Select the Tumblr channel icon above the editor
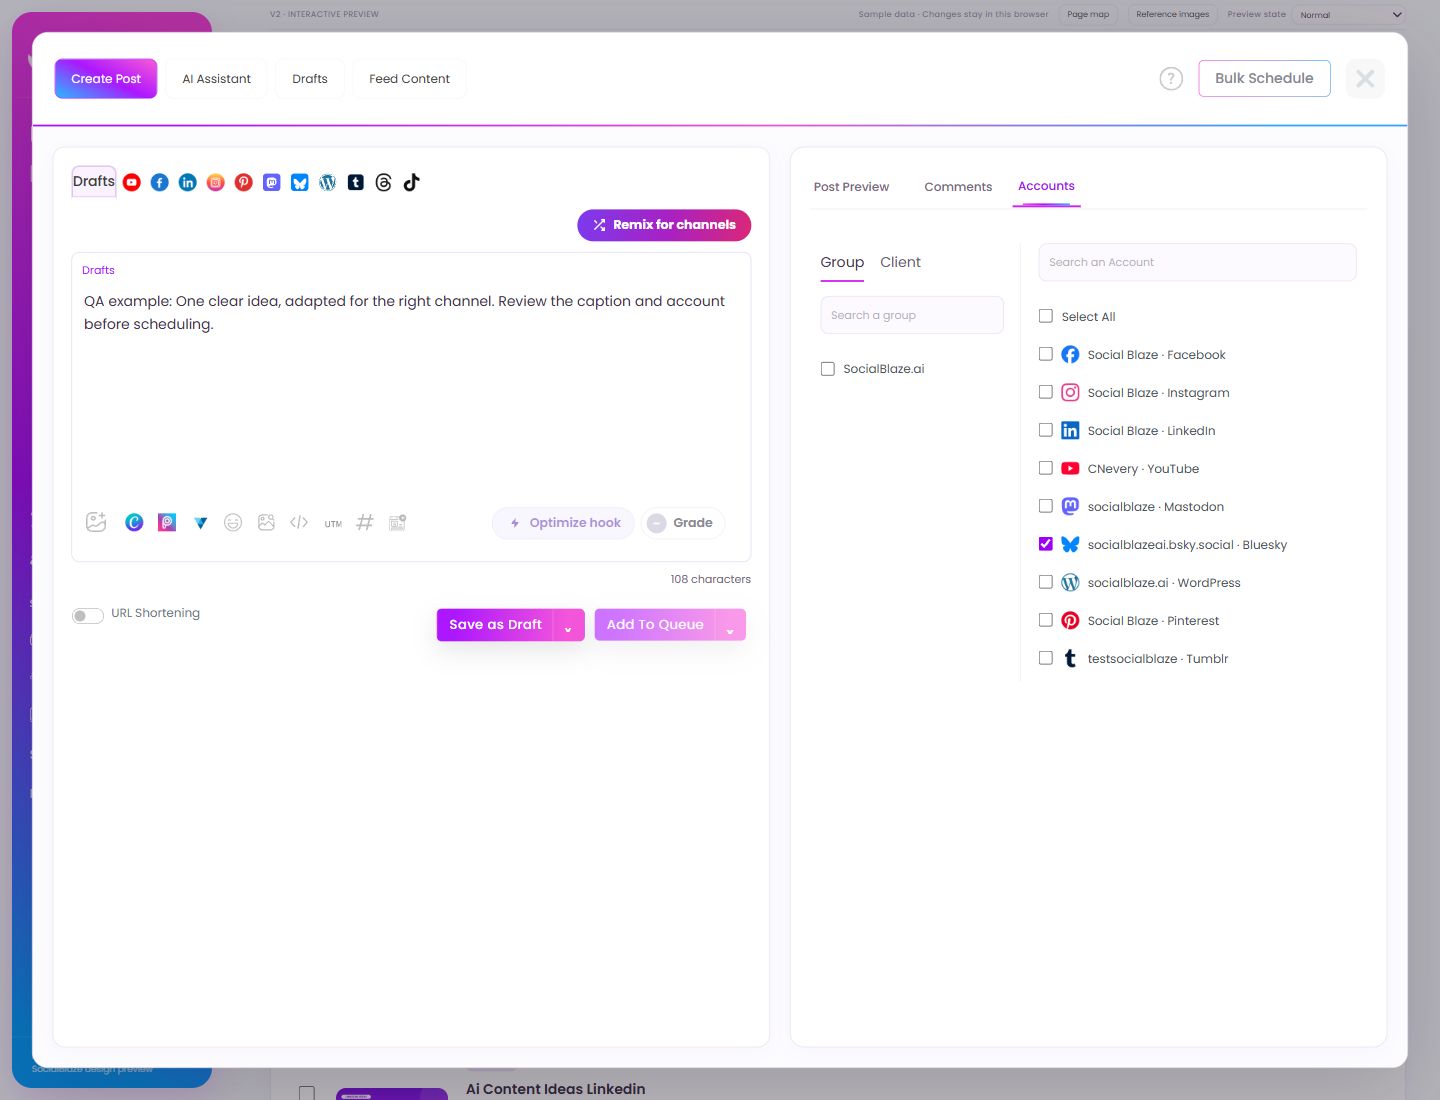Image resolution: width=1440 pixels, height=1100 pixels. pos(356,182)
